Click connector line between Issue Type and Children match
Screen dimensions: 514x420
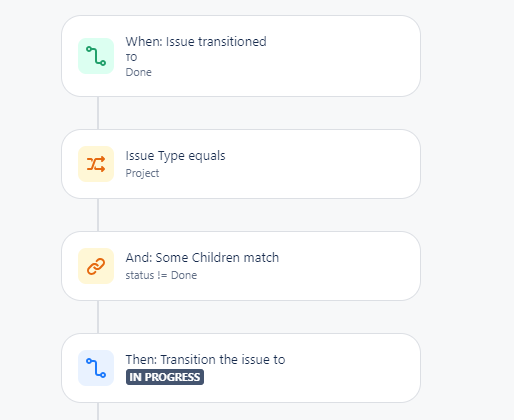click(98, 215)
